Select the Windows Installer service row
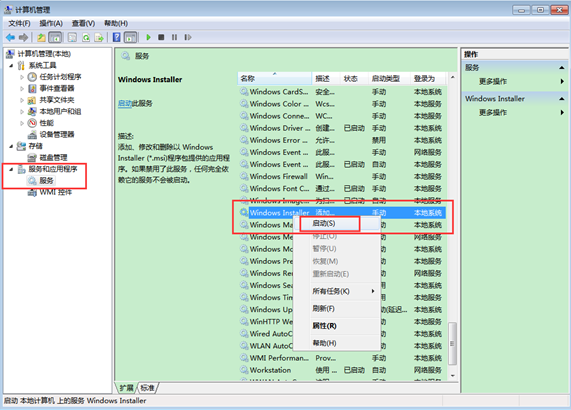Viewport: 571px width, 410px height. tap(342, 213)
